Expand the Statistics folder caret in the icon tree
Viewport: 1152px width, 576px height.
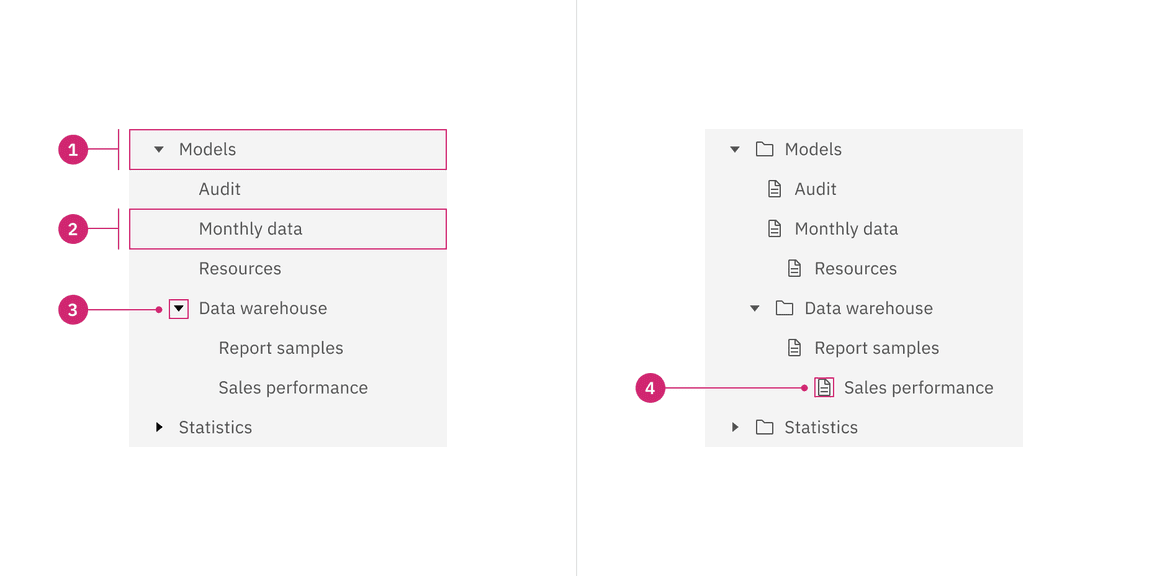(735, 427)
